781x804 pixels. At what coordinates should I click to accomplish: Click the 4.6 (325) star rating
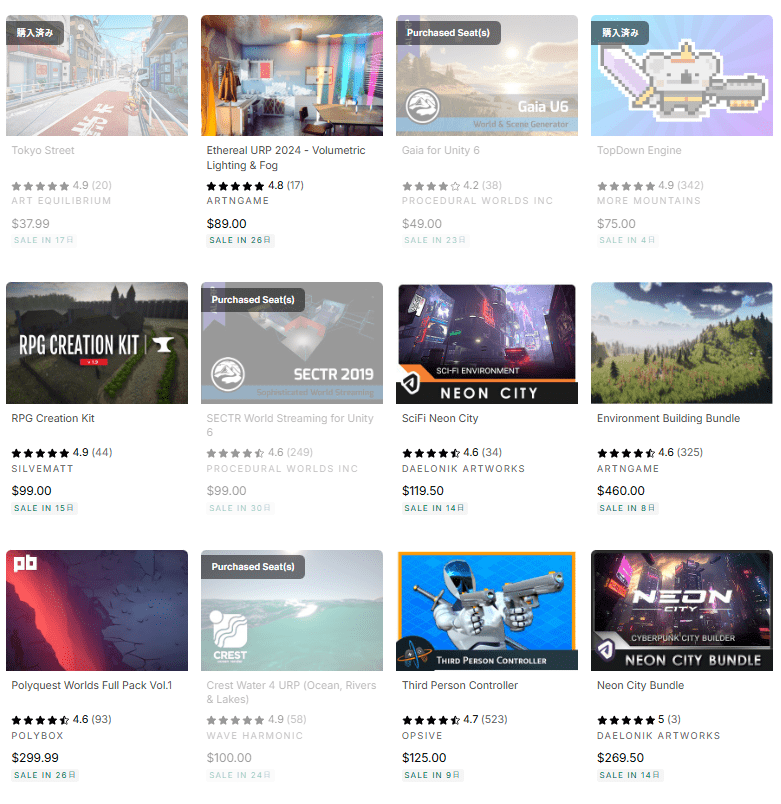[x=650, y=452]
